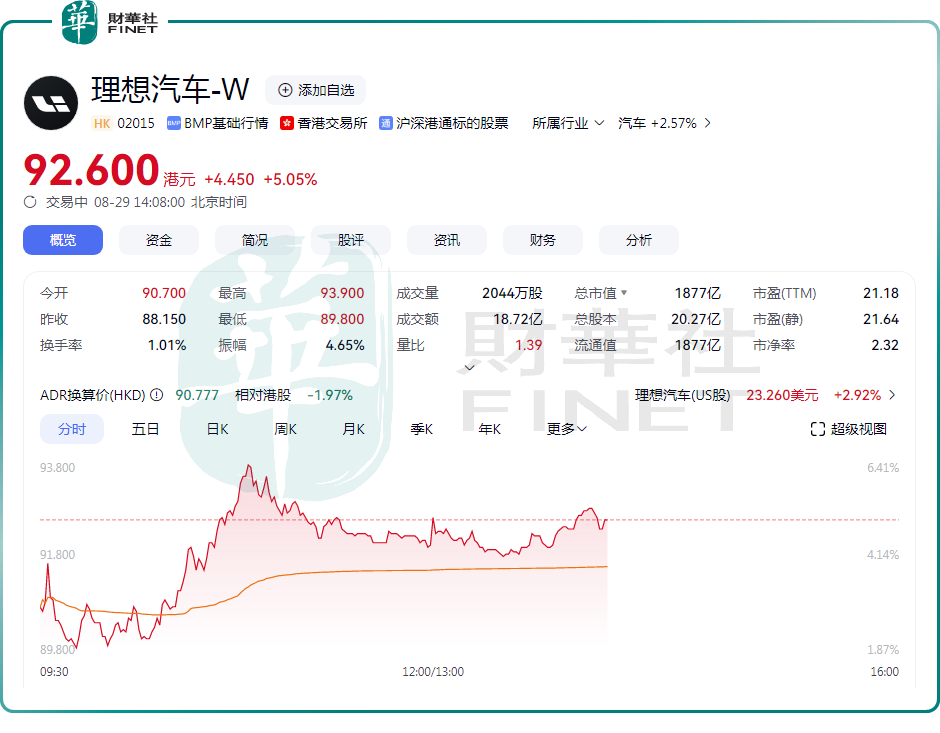The height and width of the screenshot is (733, 940).
Task: Click the 成交量 value 2044万股
Action: 512,293
